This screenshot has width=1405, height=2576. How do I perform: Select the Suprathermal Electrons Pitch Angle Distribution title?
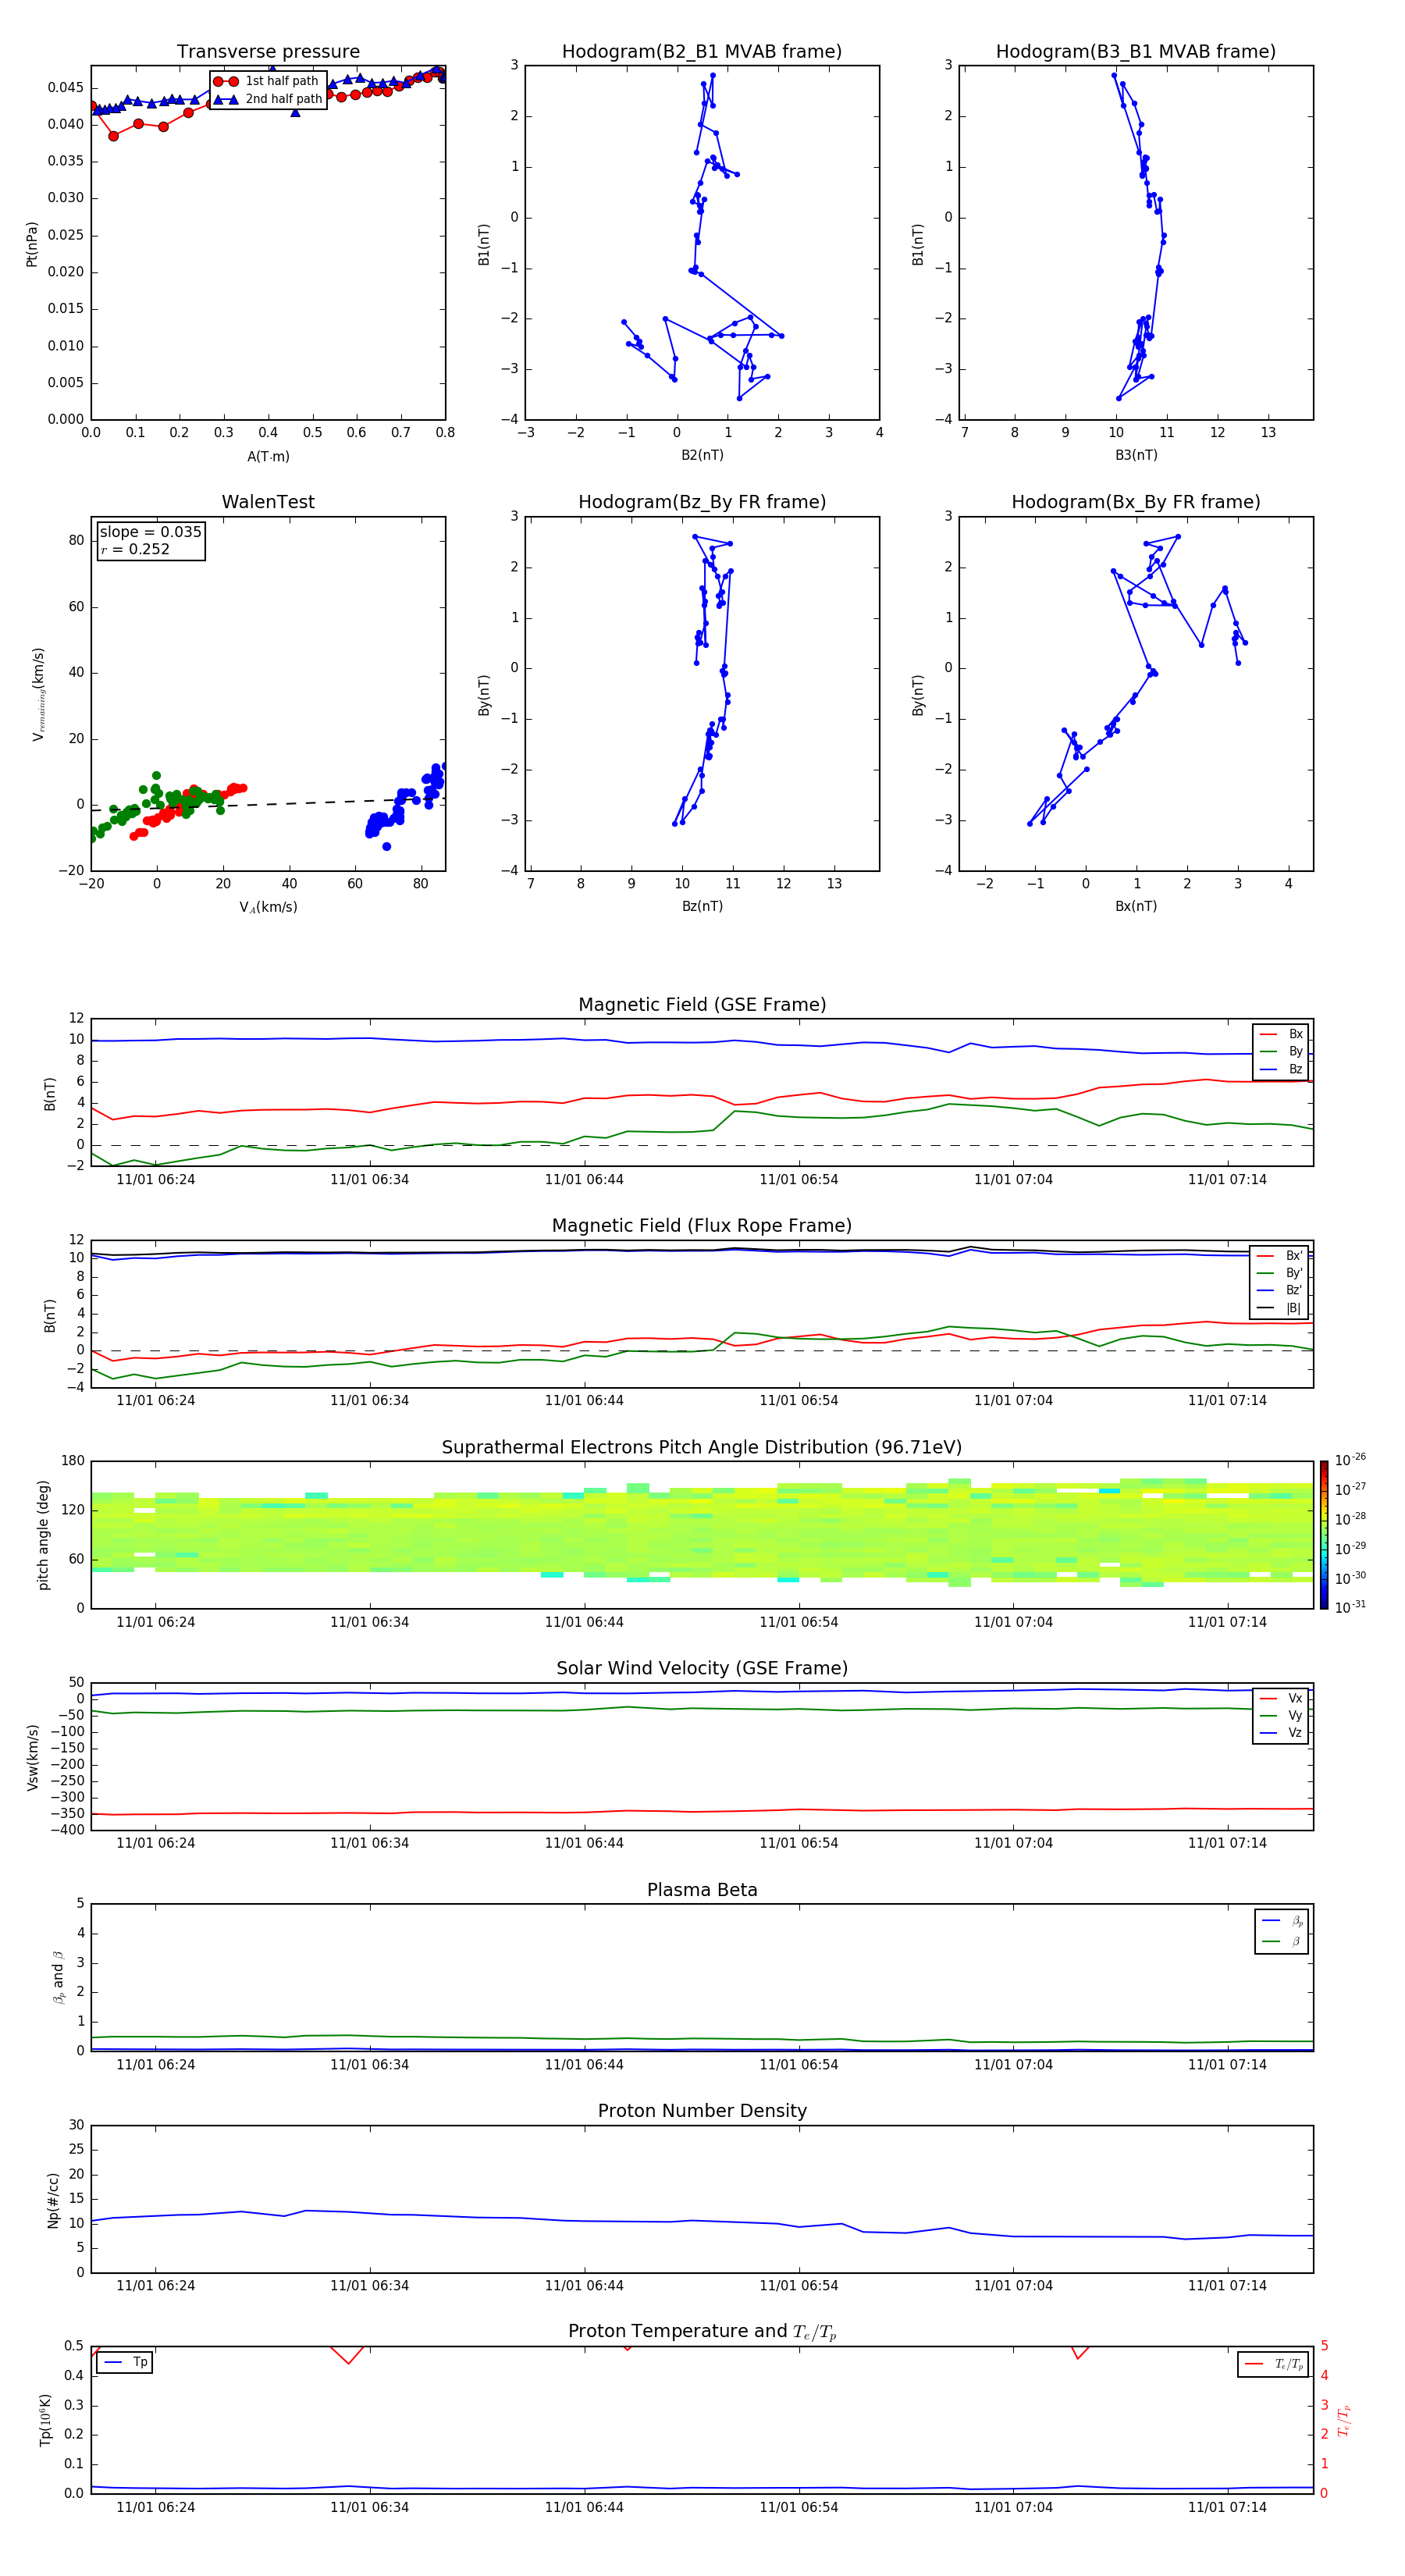pyautogui.click(x=702, y=1448)
